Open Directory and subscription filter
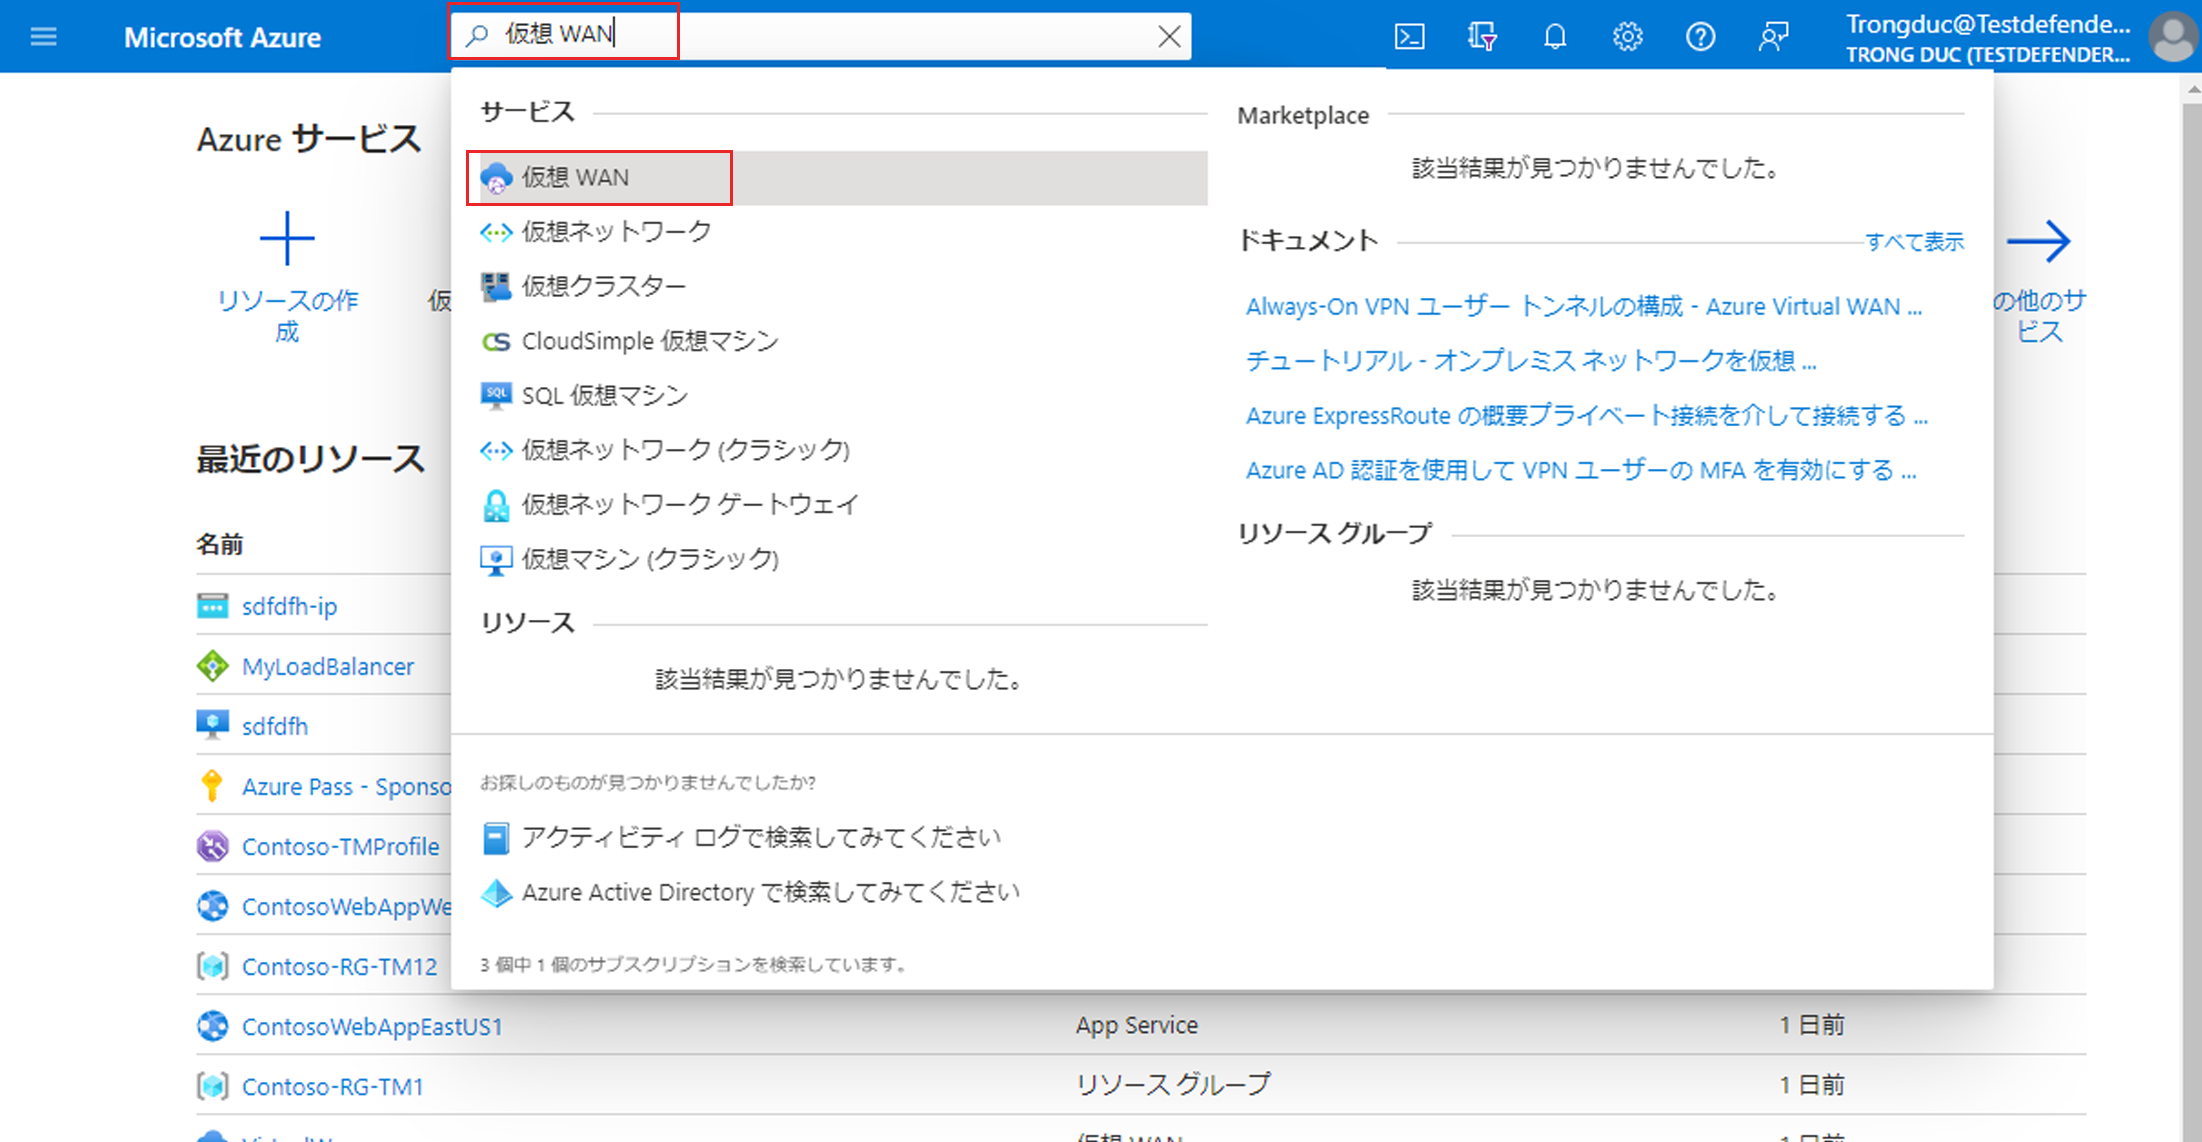2202x1142 pixels. pyautogui.click(x=1482, y=37)
